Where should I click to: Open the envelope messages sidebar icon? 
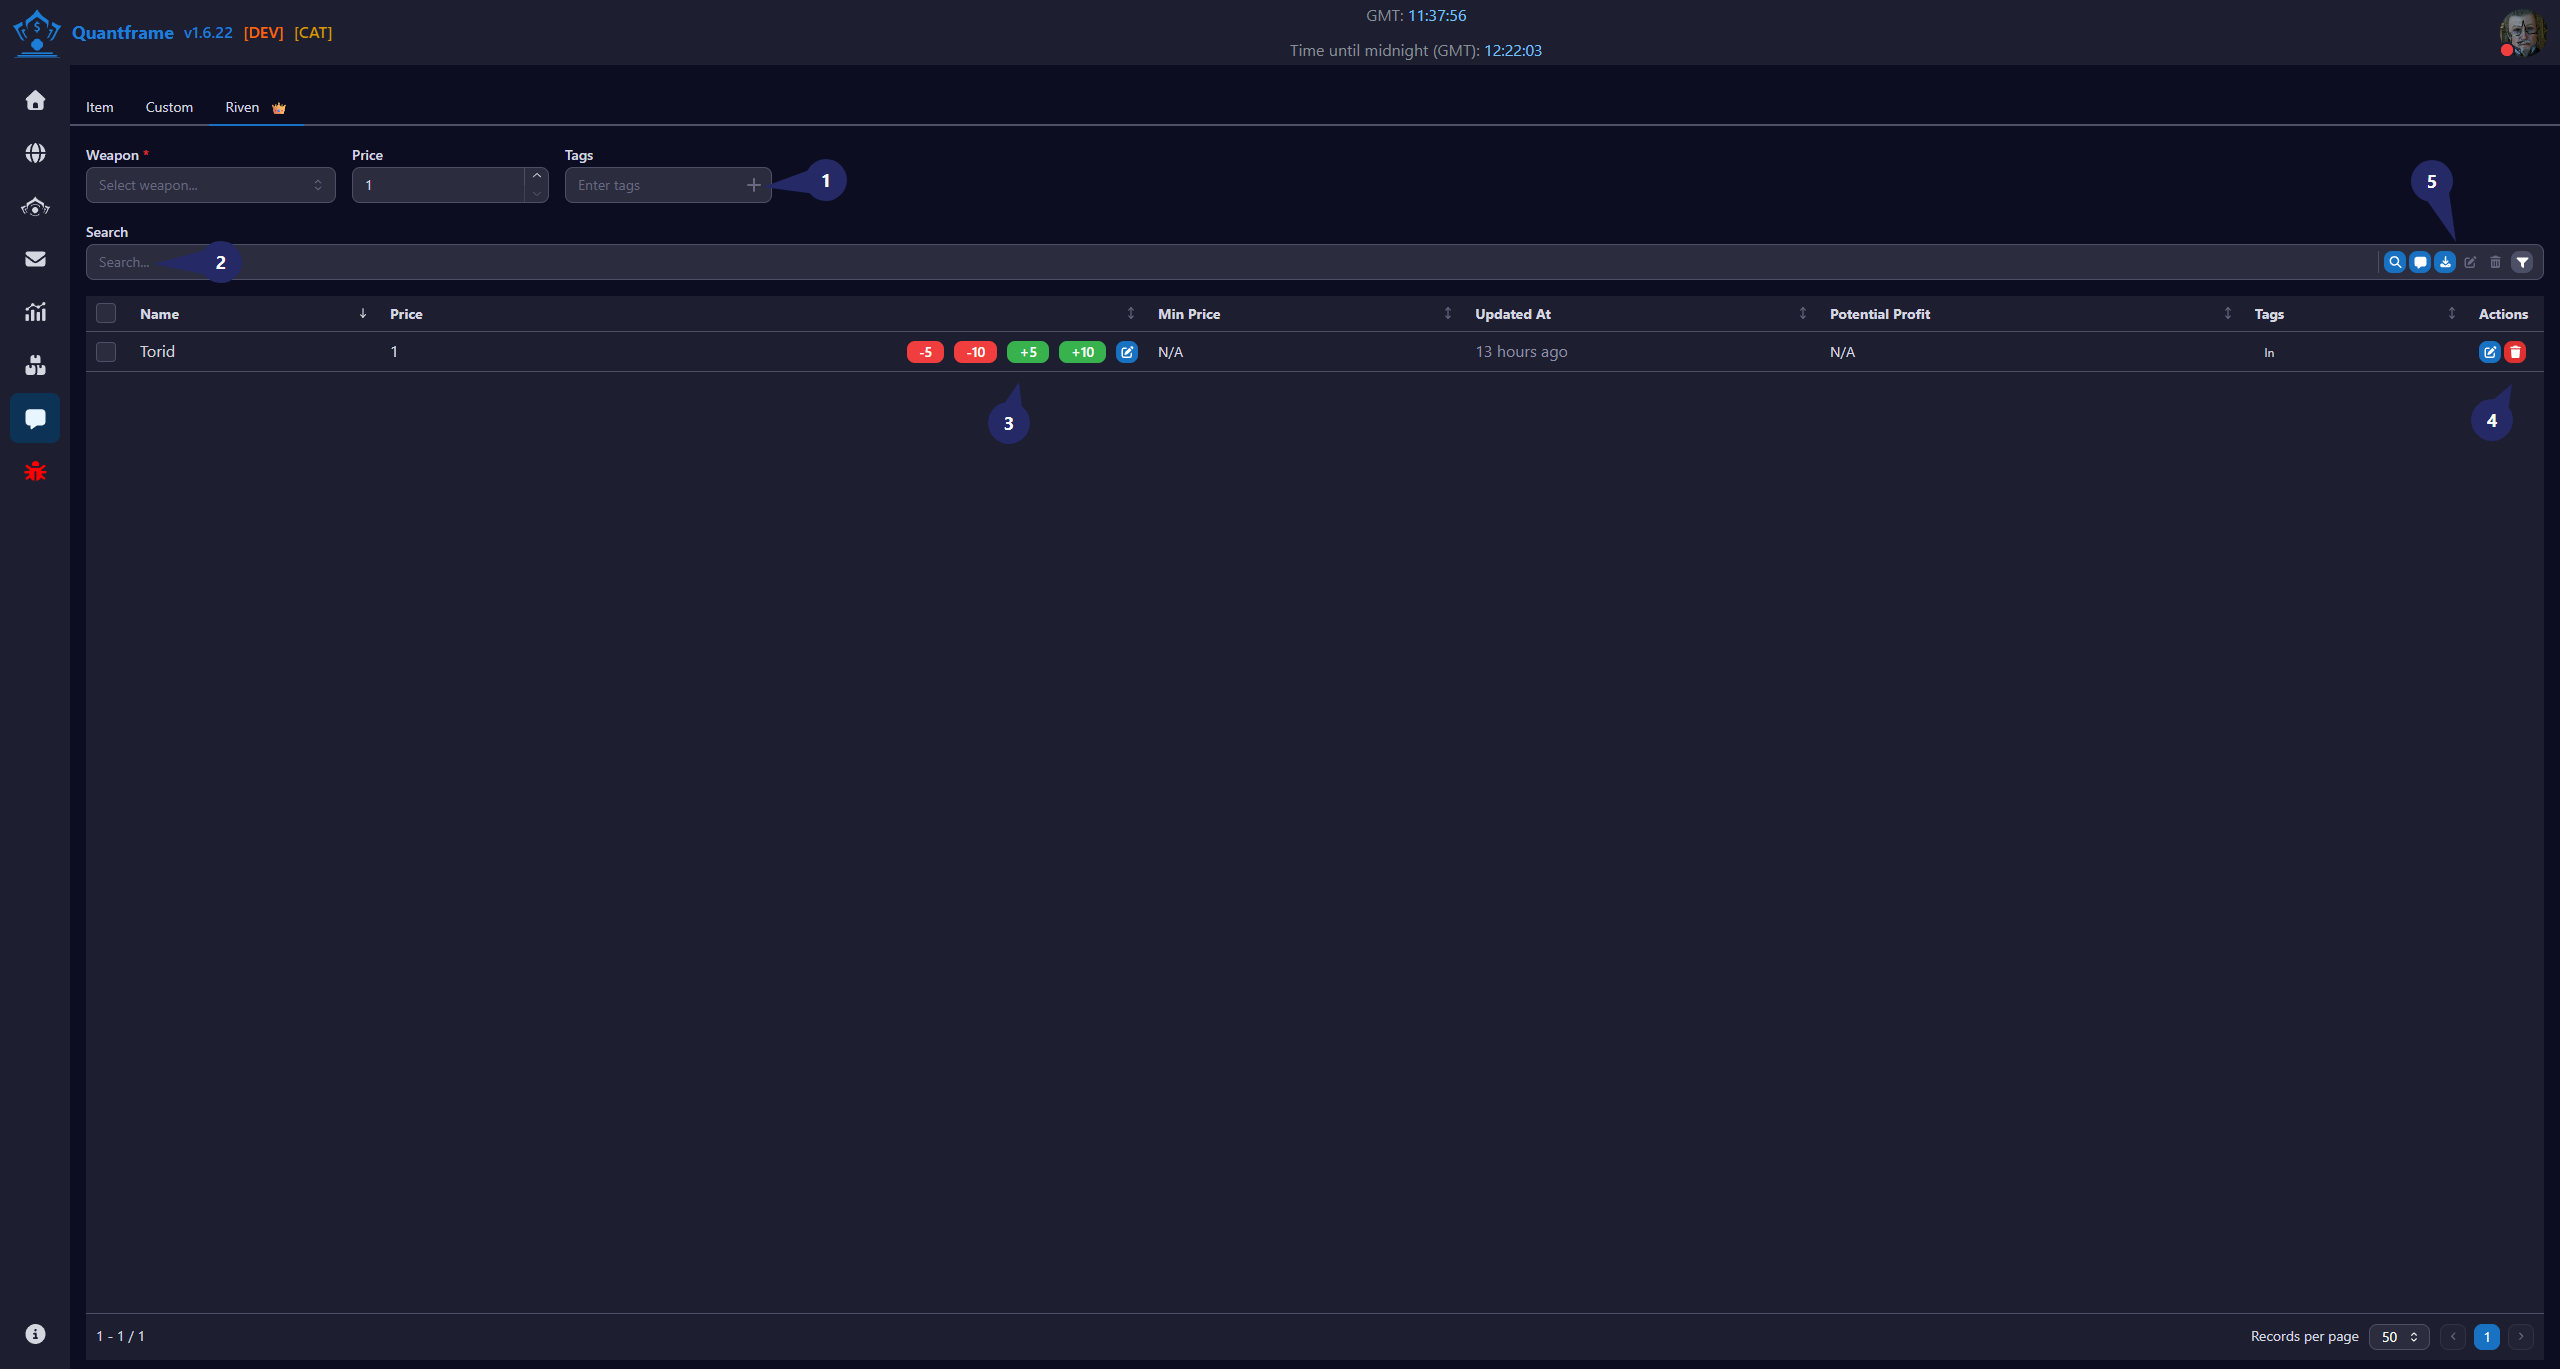pos(35,259)
